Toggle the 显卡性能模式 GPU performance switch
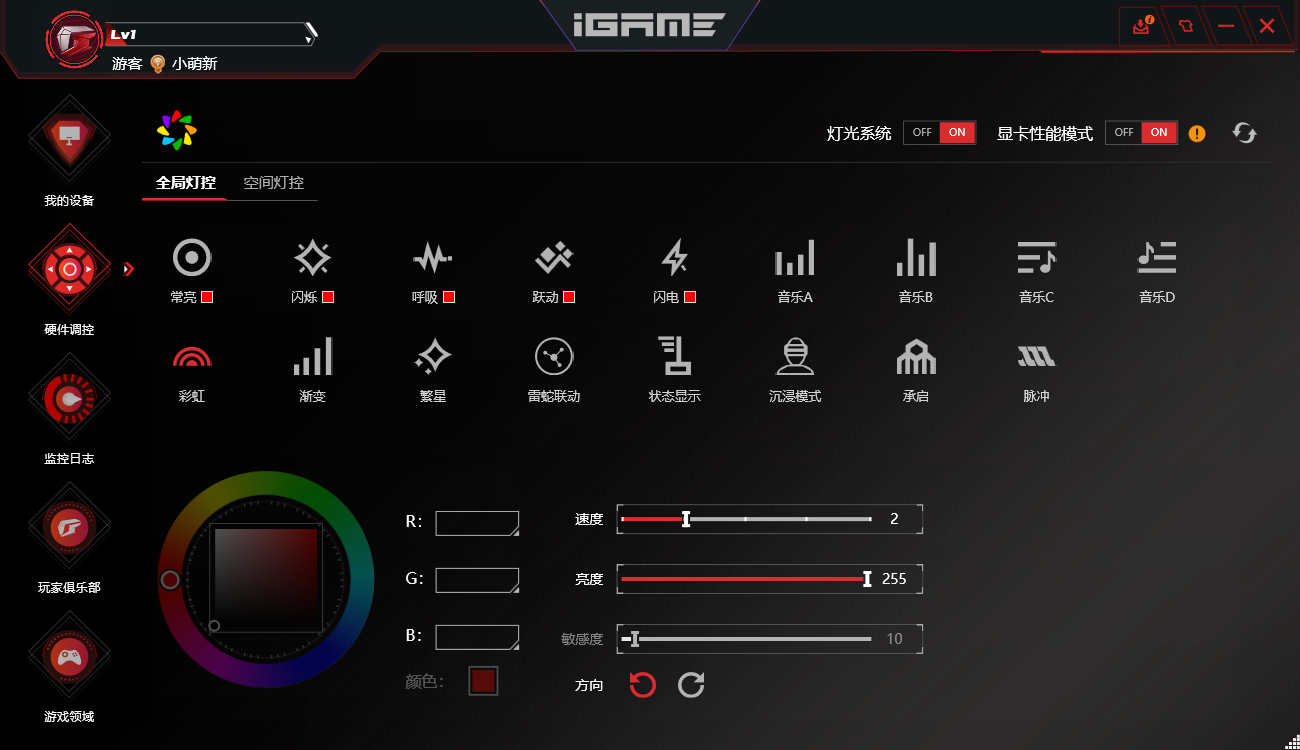 (x=1141, y=132)
